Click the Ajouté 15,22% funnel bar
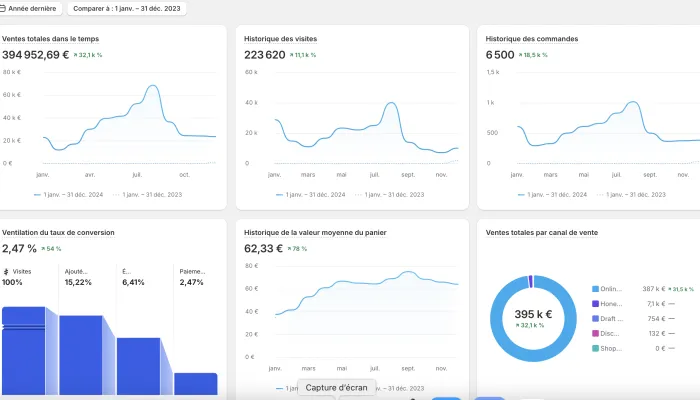Image resolution: width=700 pixels, height=400 pixels. 81,355
